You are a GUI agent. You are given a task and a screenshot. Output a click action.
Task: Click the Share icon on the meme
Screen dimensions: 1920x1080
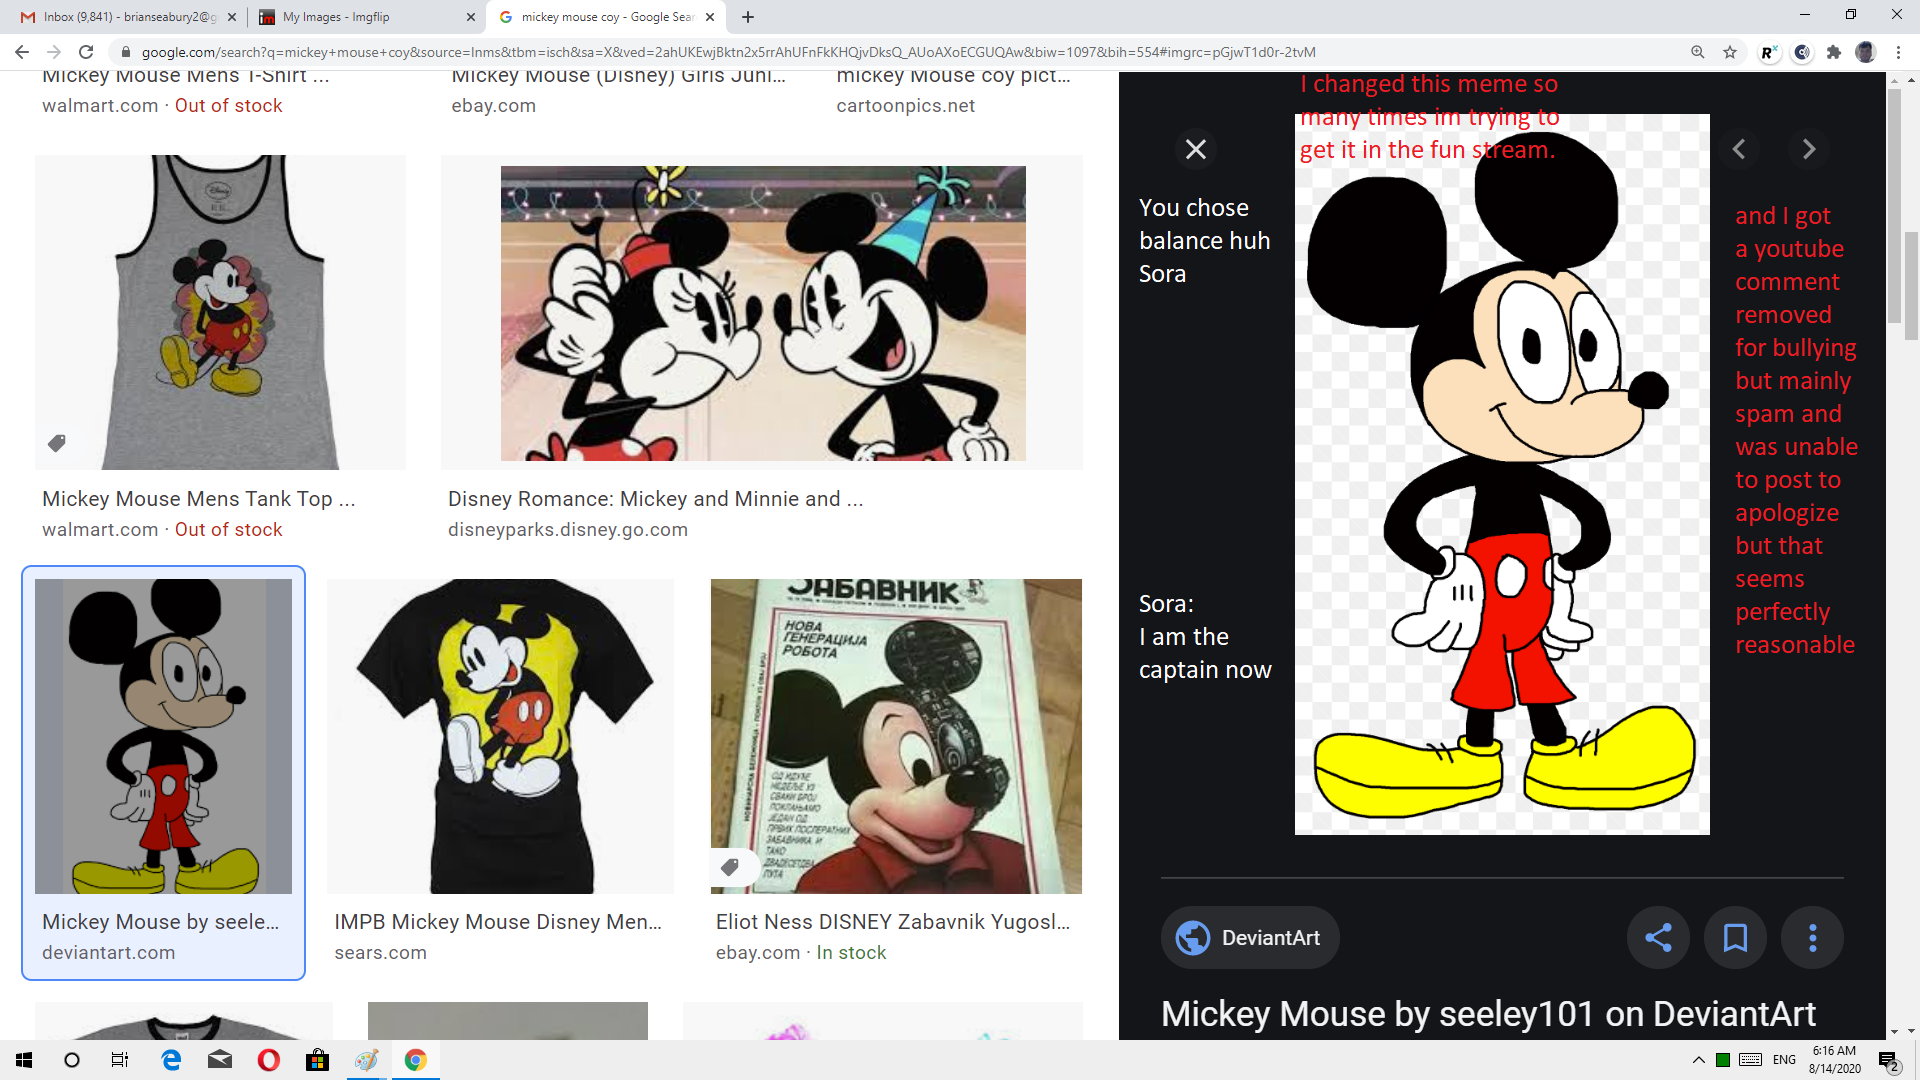(1658, 938)
